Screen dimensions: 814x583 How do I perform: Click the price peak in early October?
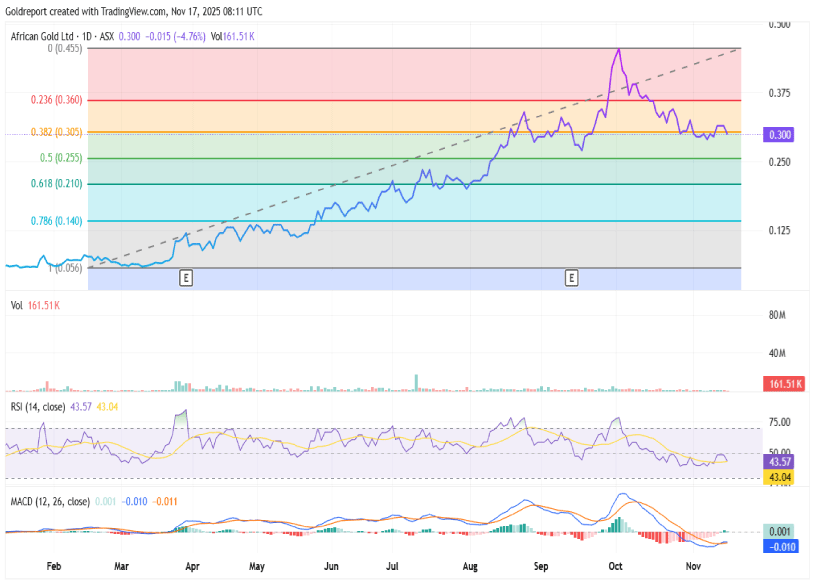coord(618,49)
